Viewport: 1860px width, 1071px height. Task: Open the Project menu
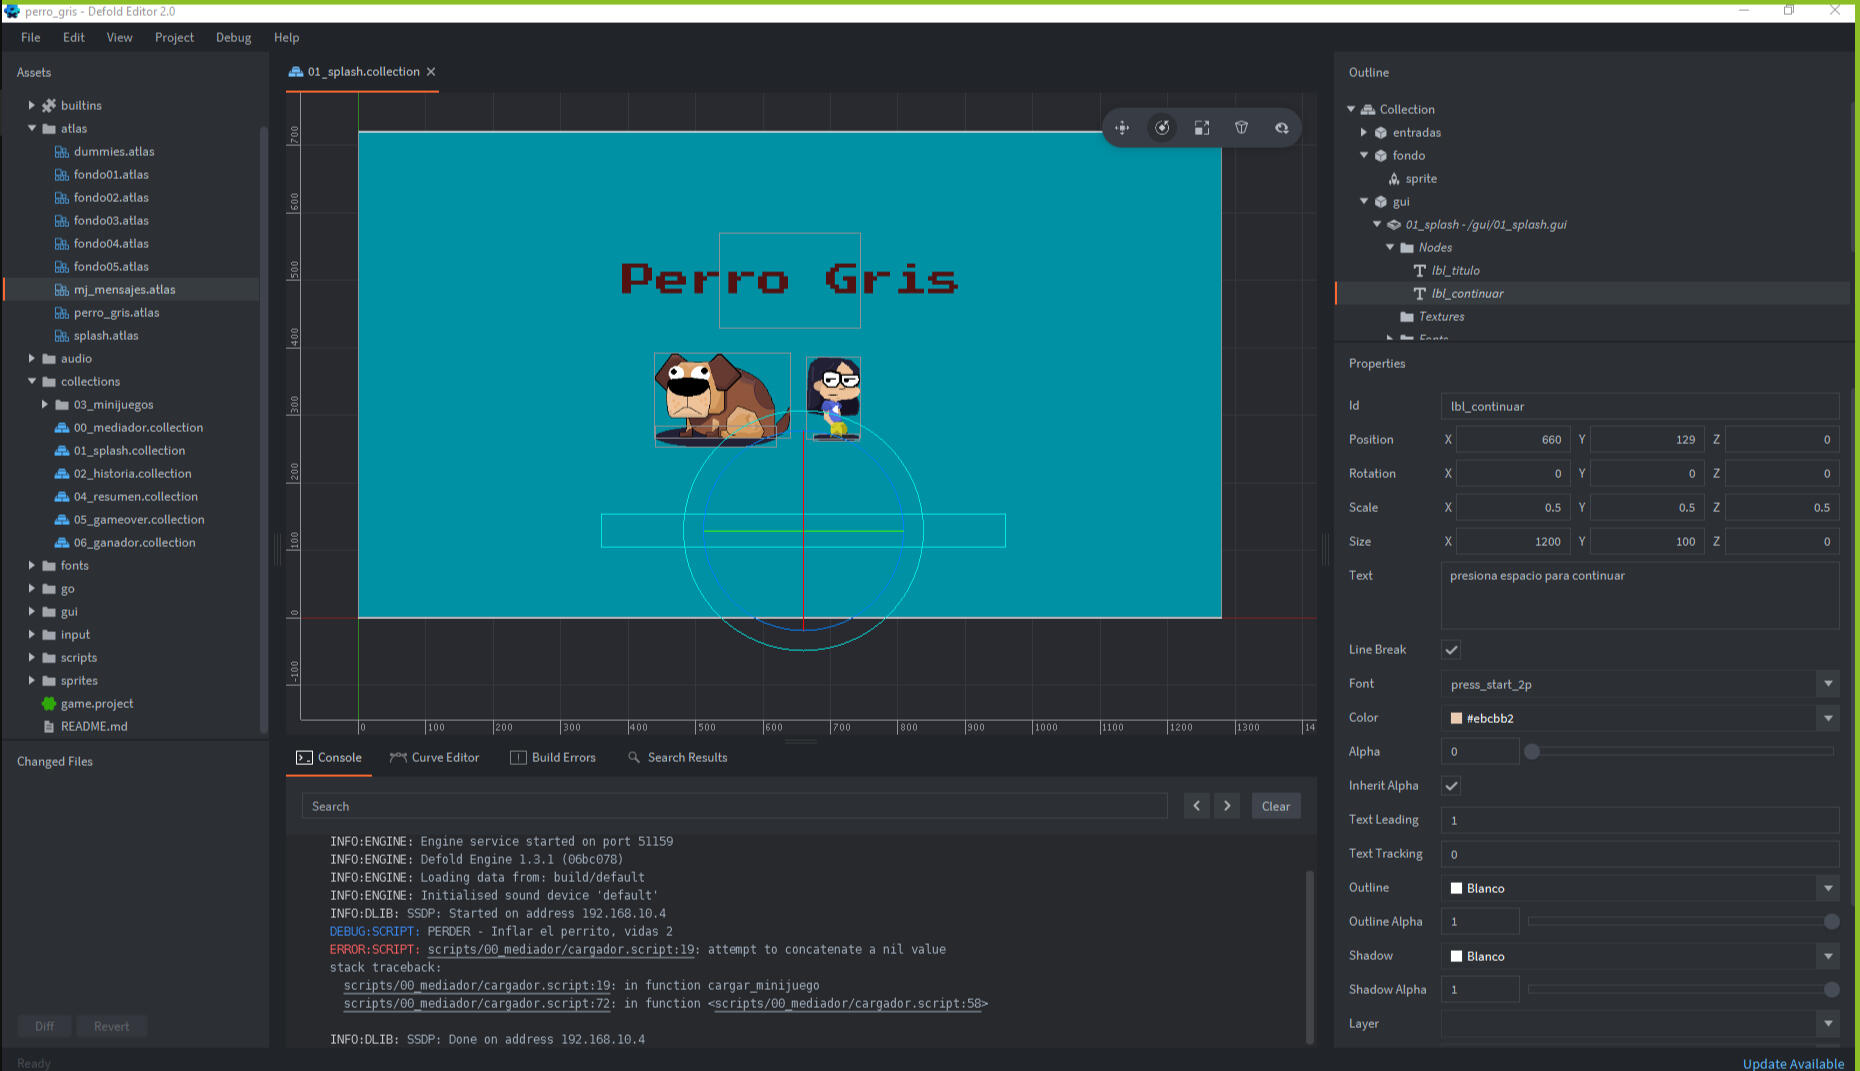(x=174, y=37)
